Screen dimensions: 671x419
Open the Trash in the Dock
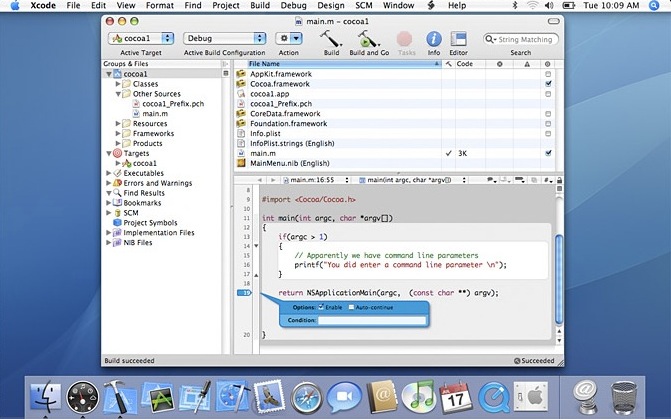coord(623,398)
